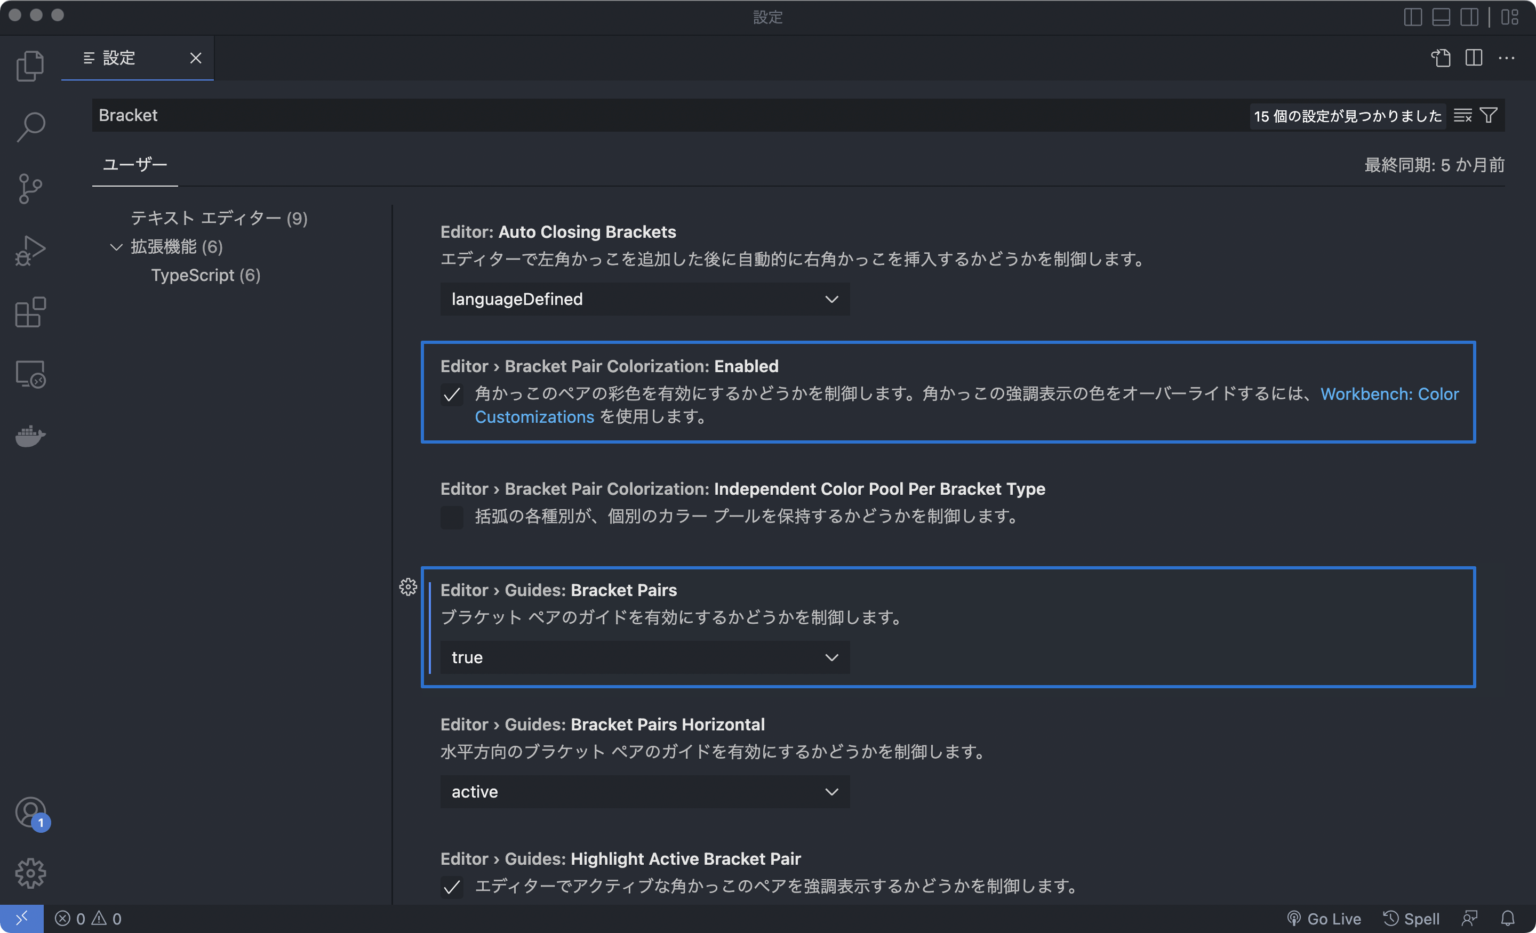Open the Accounts icon in the sidebar

(30, 812)
